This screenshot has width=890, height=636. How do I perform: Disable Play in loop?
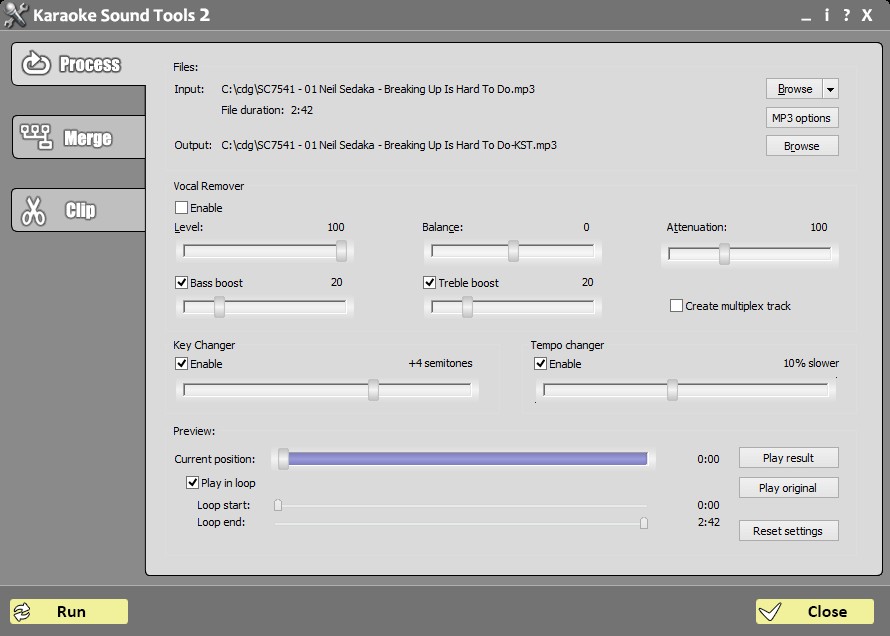coord(191,482)
